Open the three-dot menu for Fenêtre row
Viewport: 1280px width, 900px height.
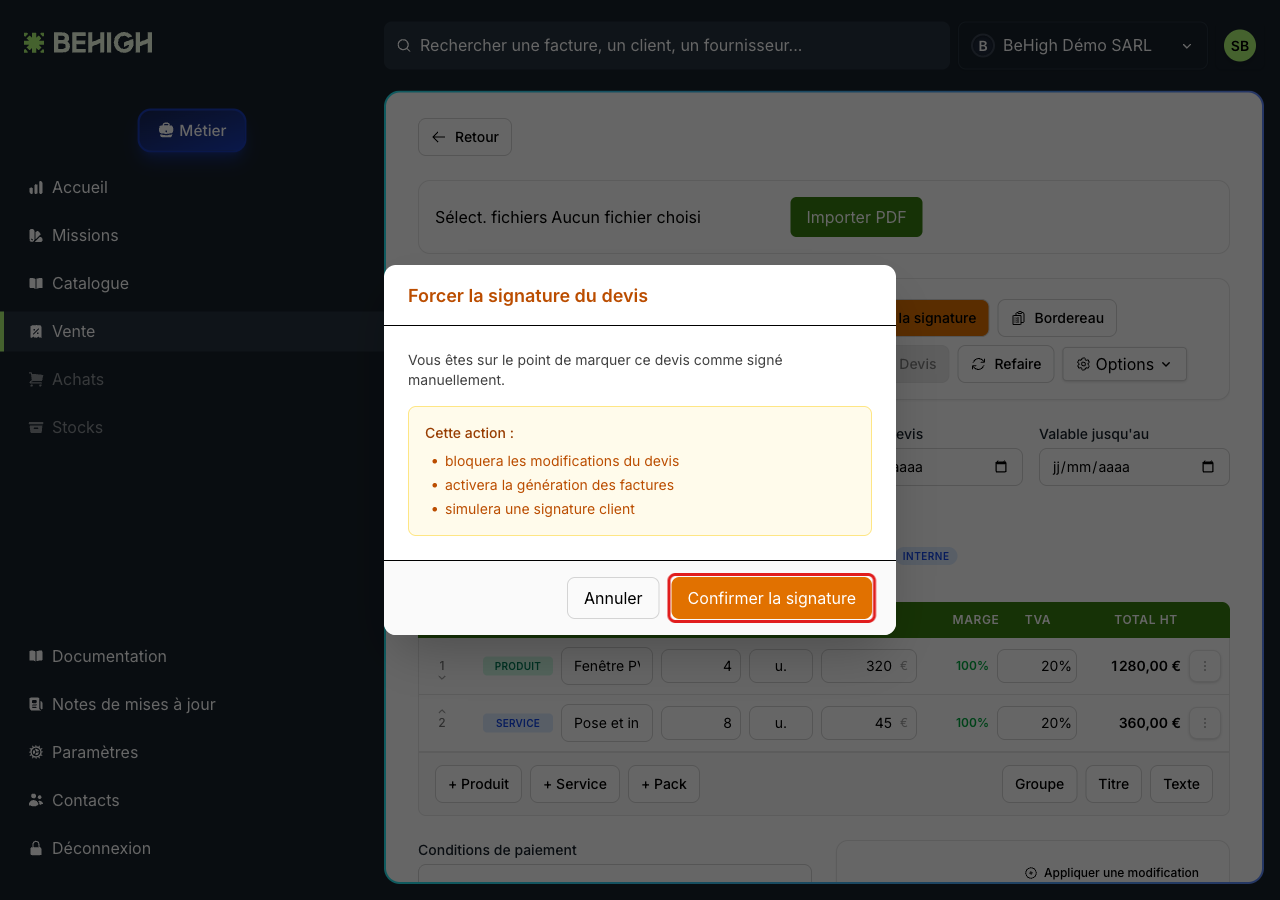[1205, 666]
